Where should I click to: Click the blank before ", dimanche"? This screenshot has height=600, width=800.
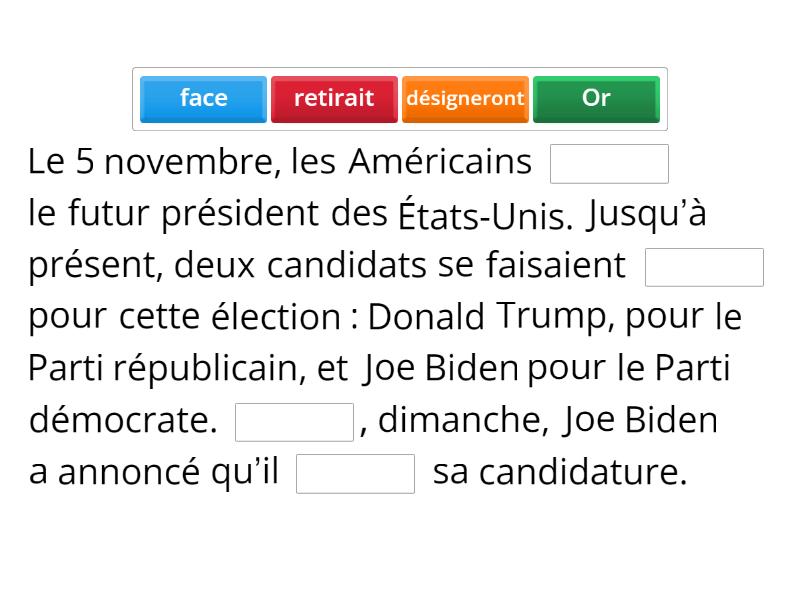(294, 422)
